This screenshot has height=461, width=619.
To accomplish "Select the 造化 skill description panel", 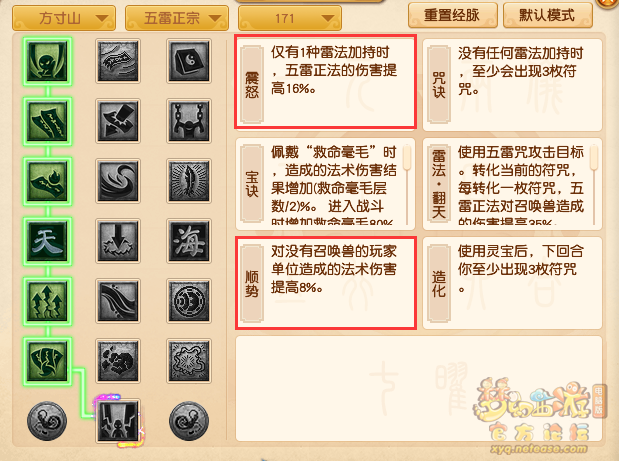I will pos(512,283).
